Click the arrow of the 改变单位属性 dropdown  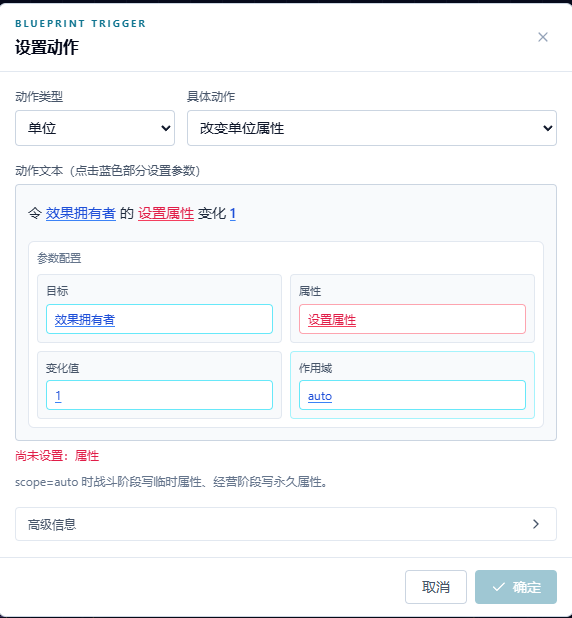[x=548, y=128]
